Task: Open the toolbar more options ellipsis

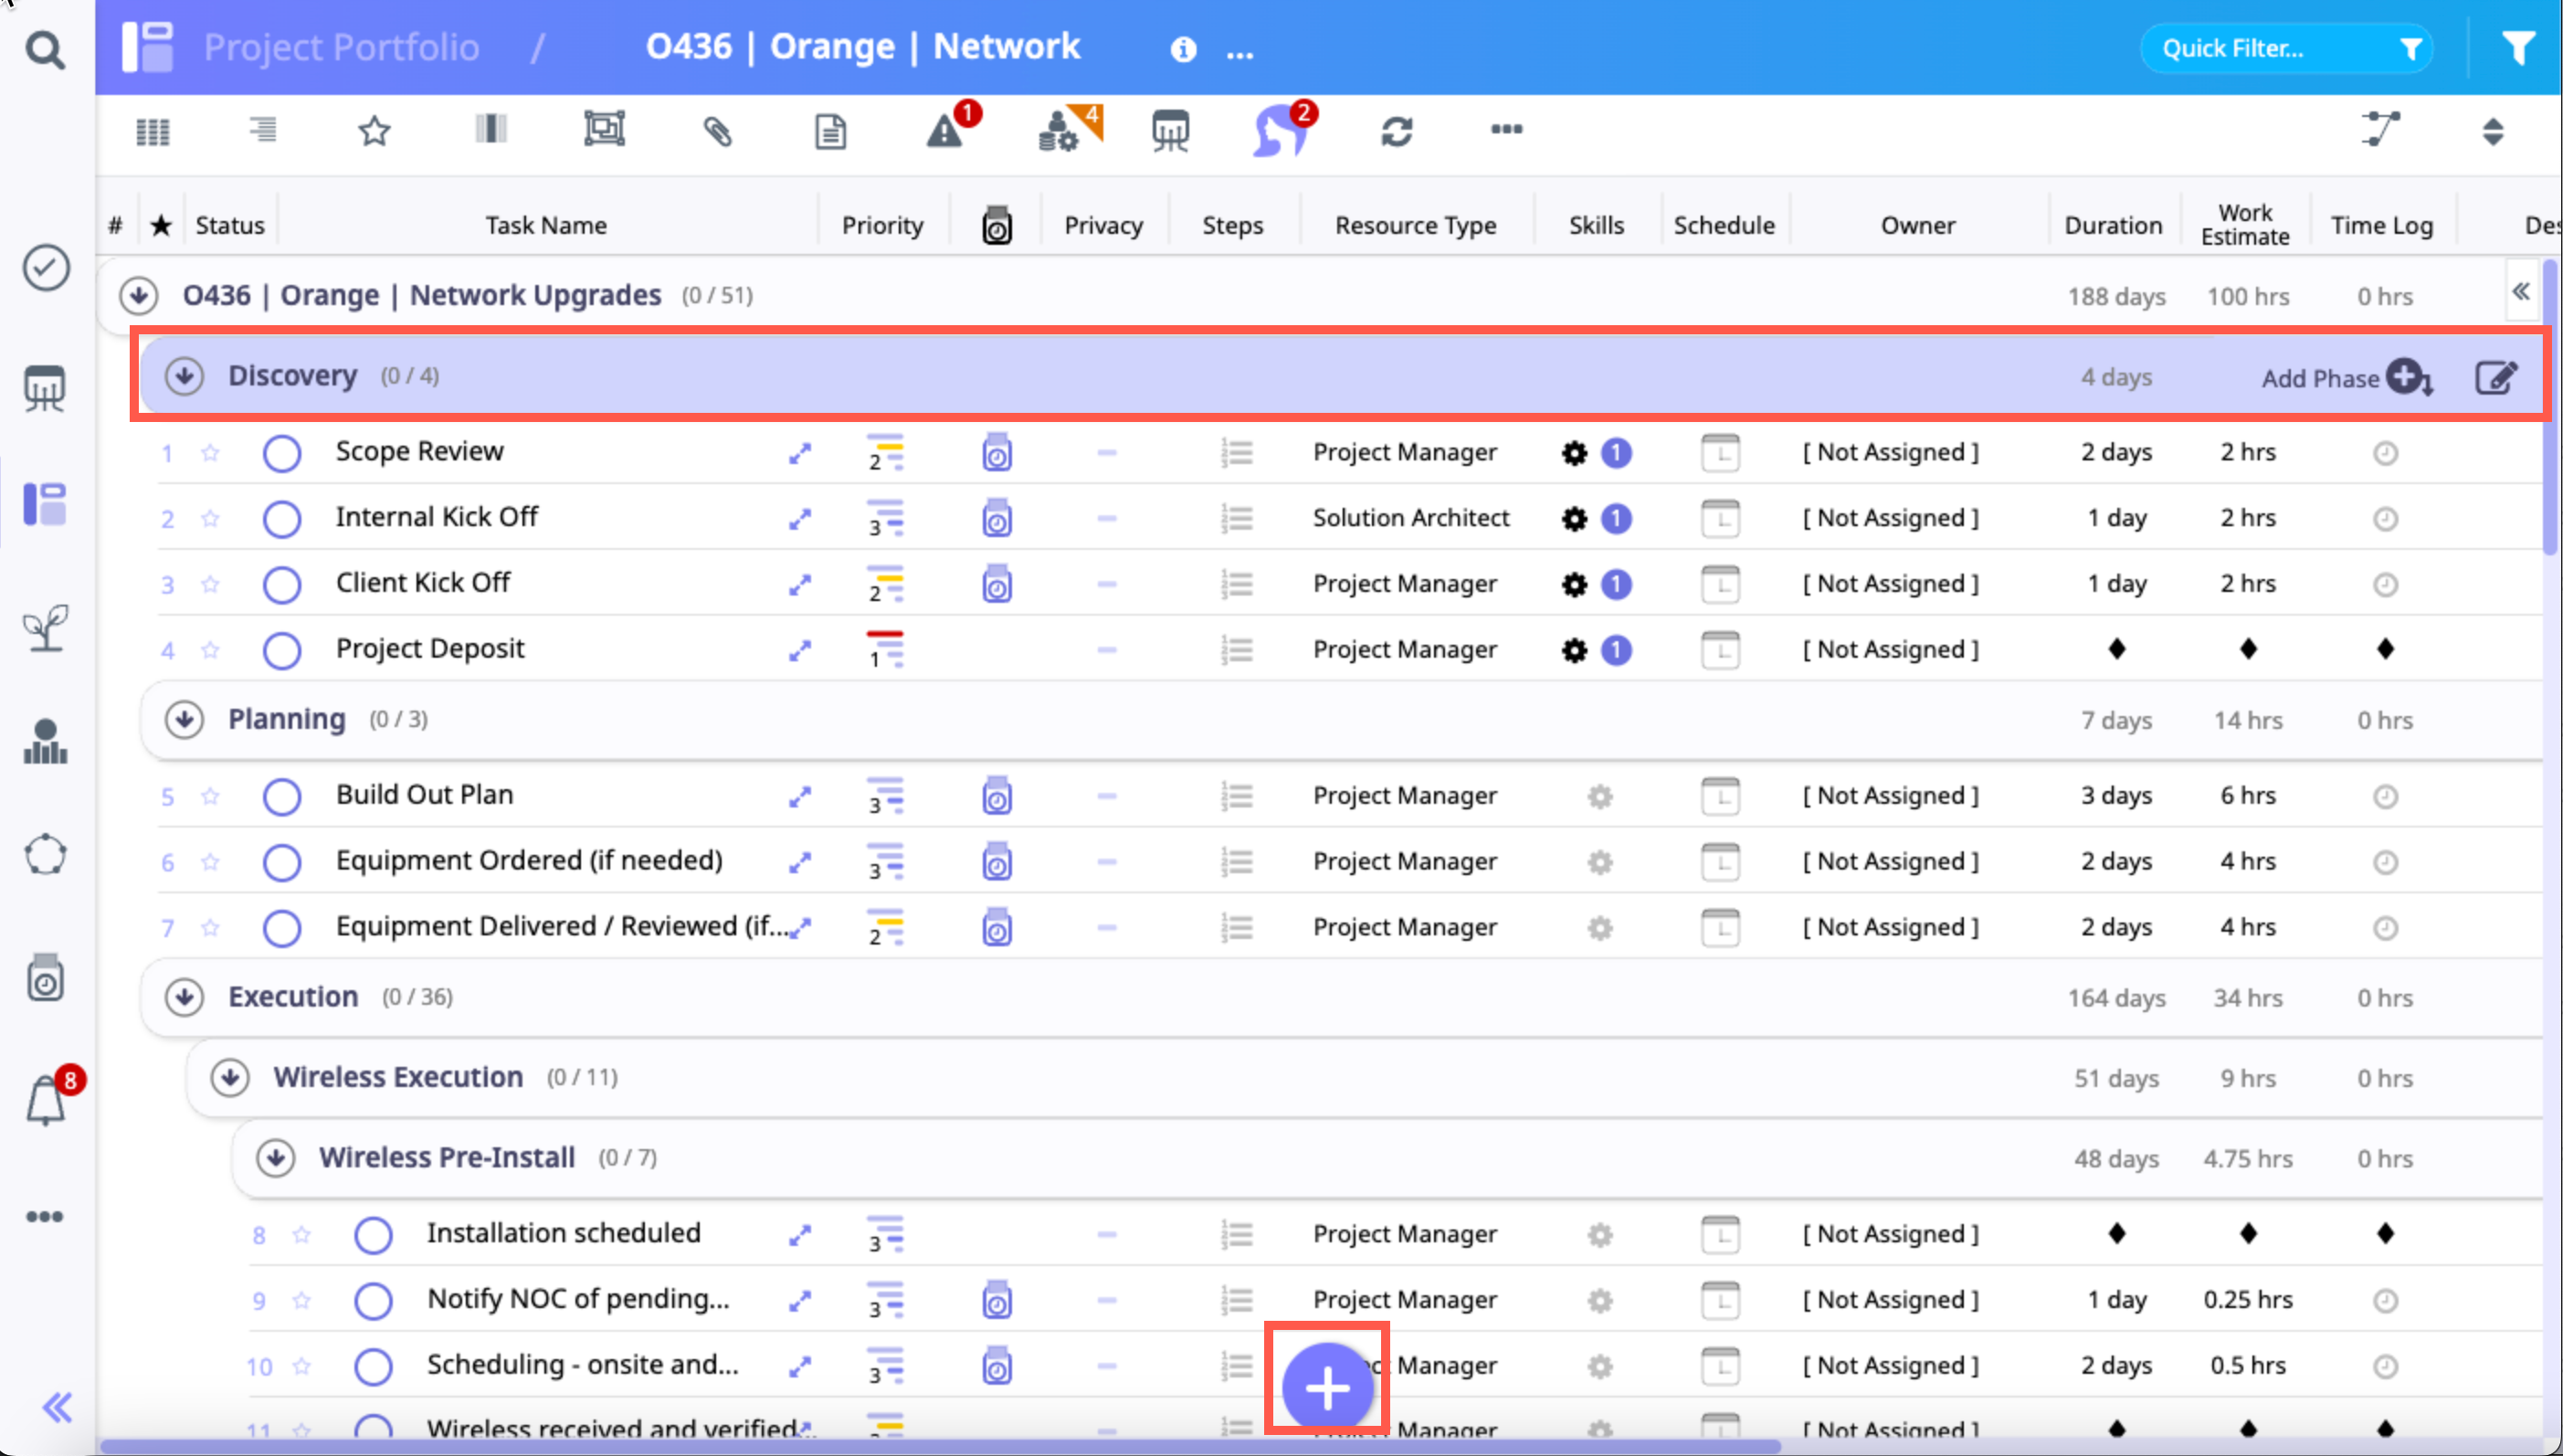Action: (x=1506, y=129)
